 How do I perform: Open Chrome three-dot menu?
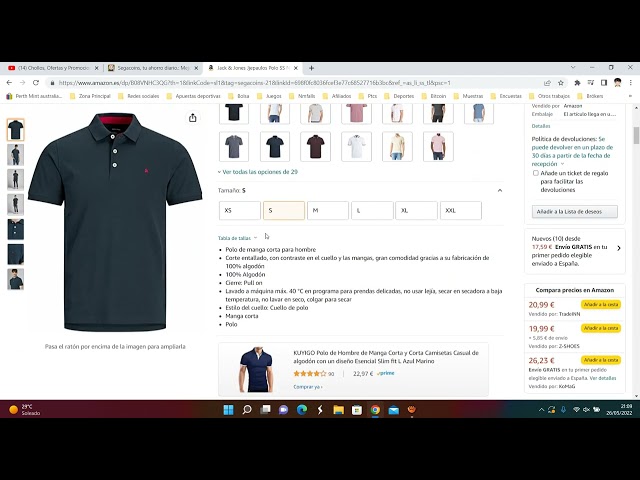(x=631, y=82)
